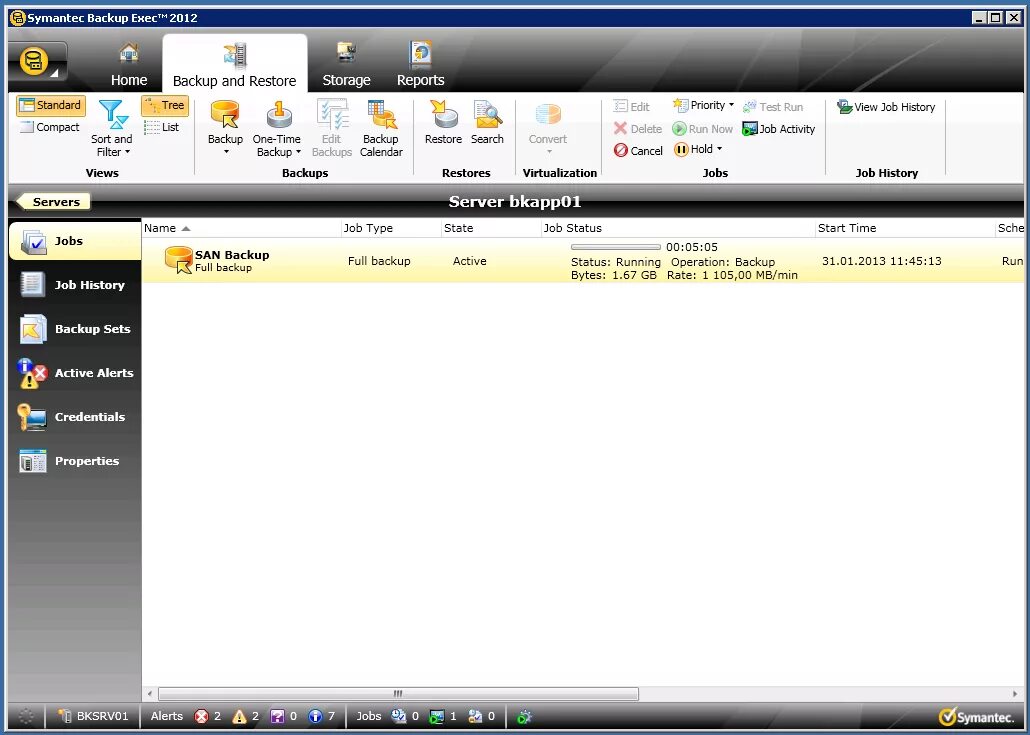Click the status bar spinner icon
The image size is (1030, 735).
pyautogui.click(x=26, y=717)
